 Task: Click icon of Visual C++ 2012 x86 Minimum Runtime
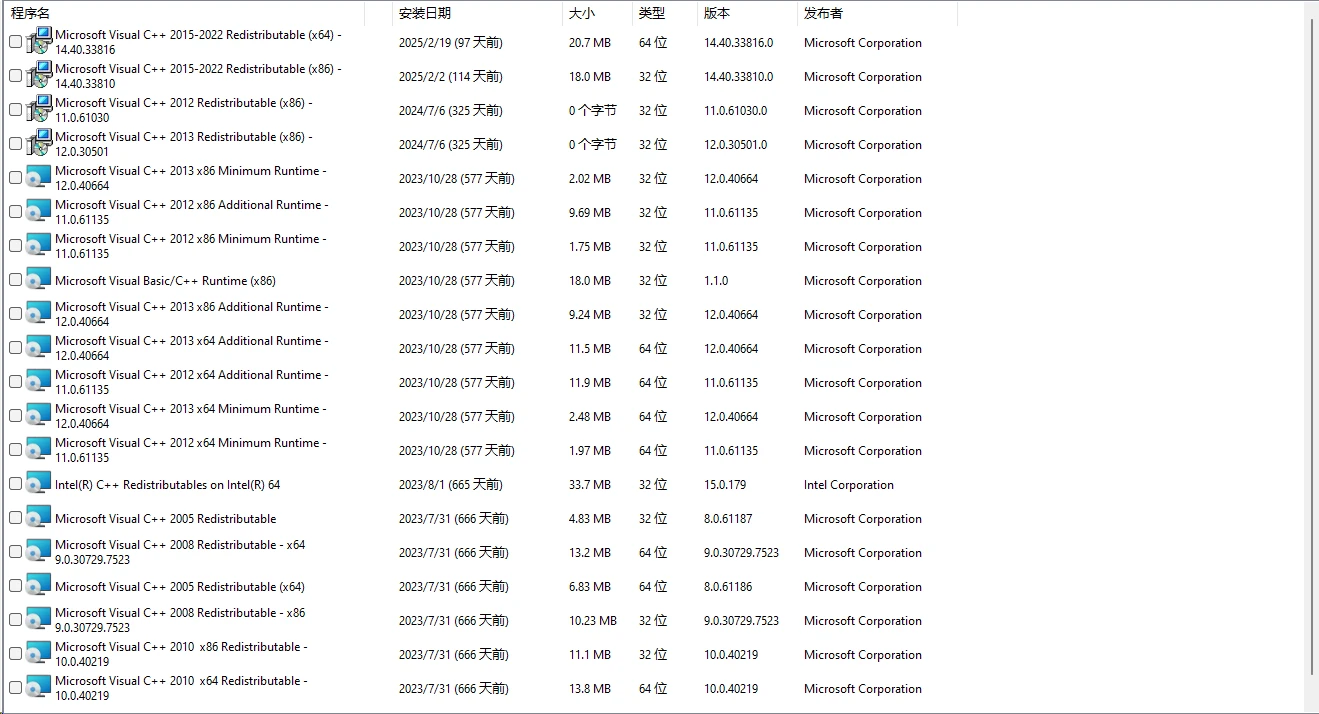pos(38,246)
